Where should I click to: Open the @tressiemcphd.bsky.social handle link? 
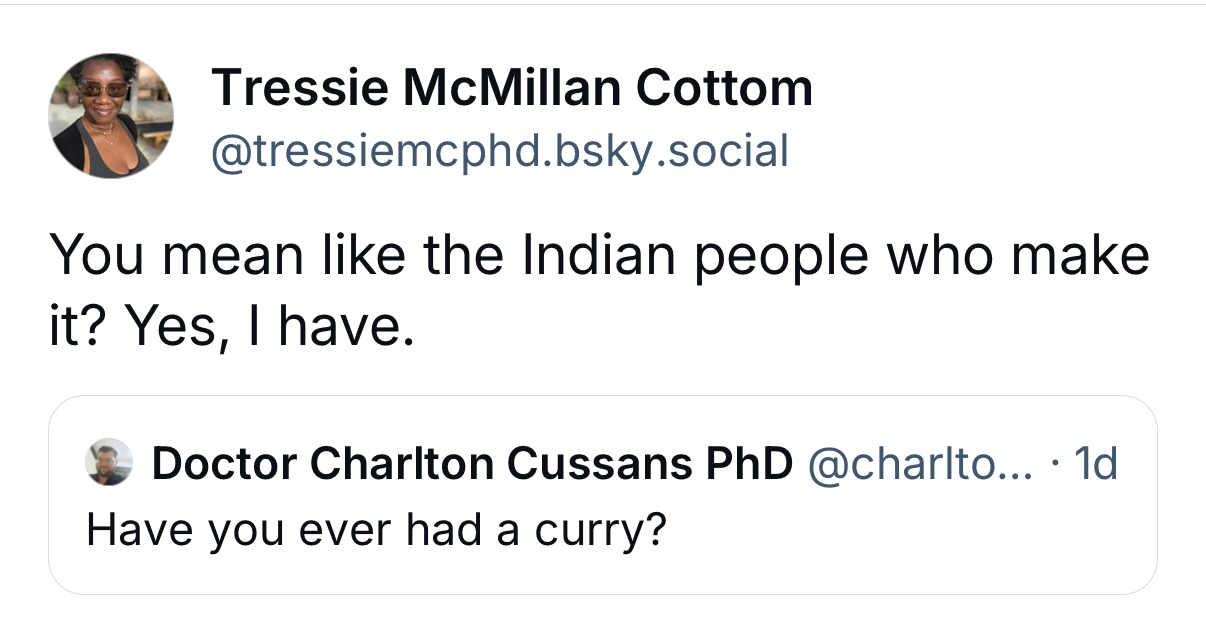click(499, 151)
